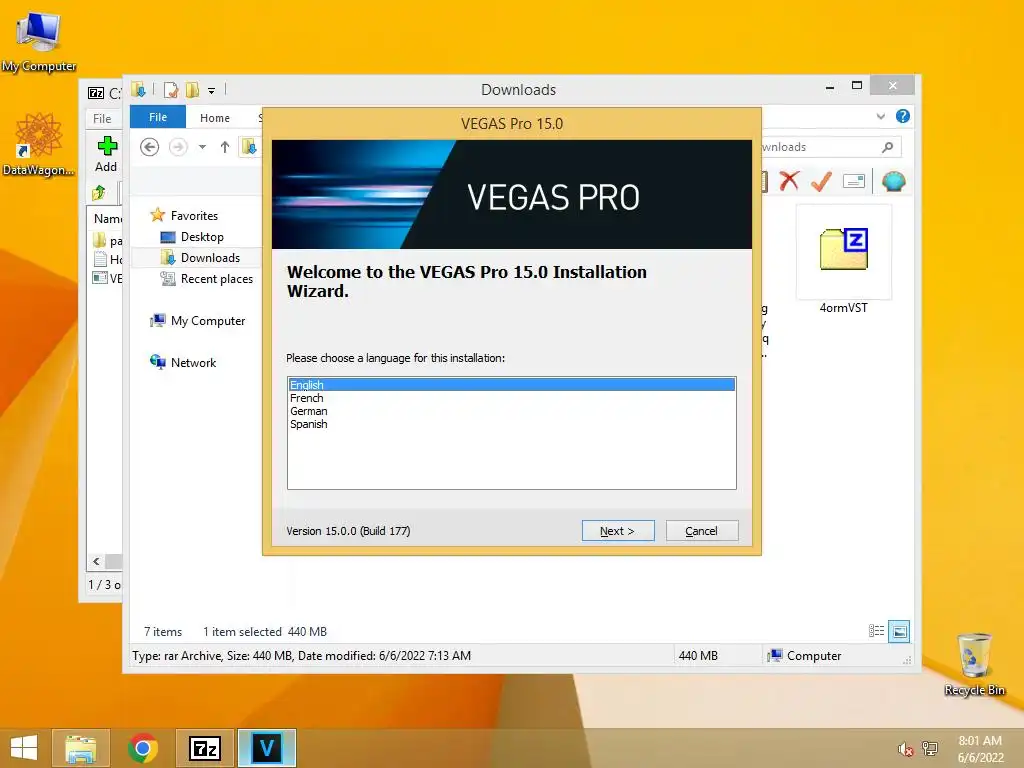Click the blue shell toolbar icon
Screen dimensions: 1024x768
893,181
